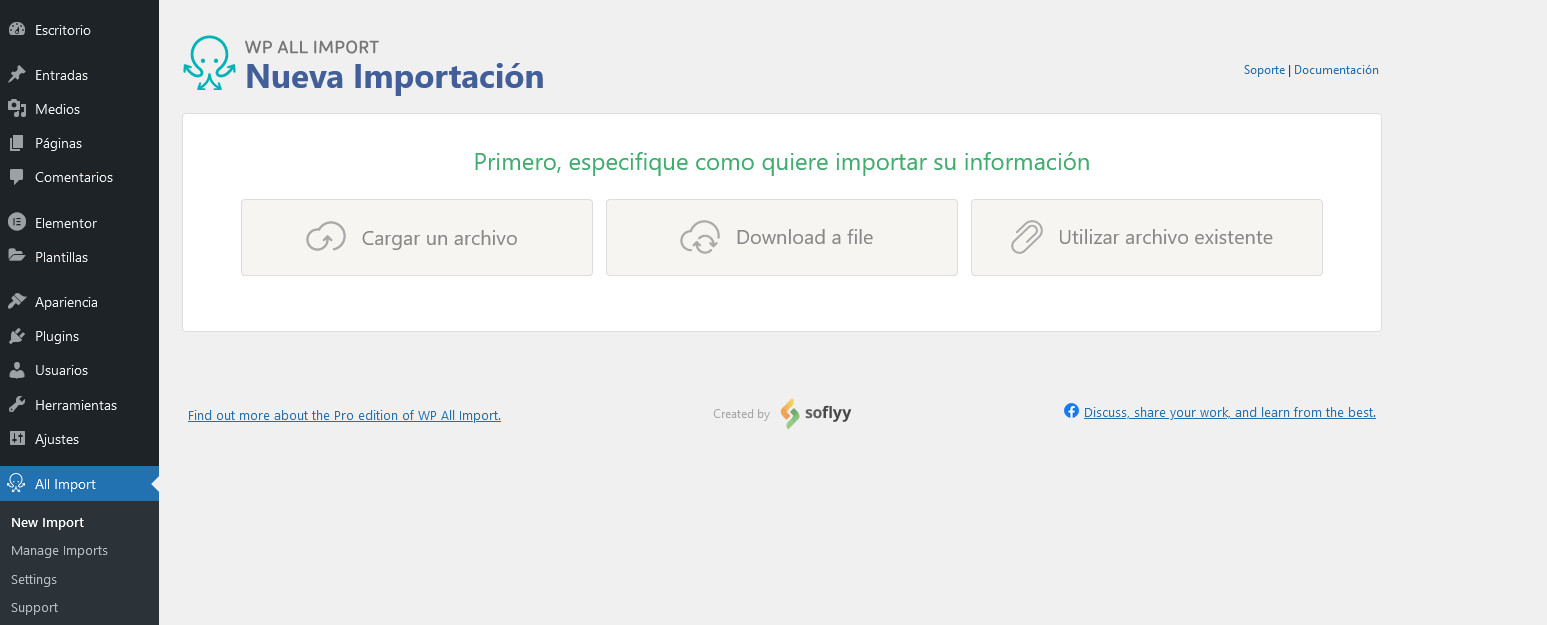Open the Soporte link
This screenshot has height=625, width=1547.
pyautogui.click(x=1264, y=70)
